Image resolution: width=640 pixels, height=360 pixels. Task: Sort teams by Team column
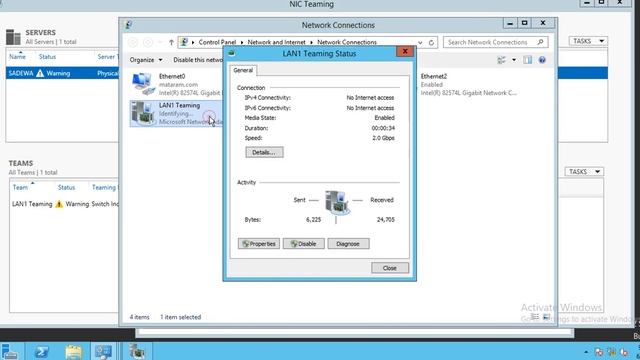20,187
